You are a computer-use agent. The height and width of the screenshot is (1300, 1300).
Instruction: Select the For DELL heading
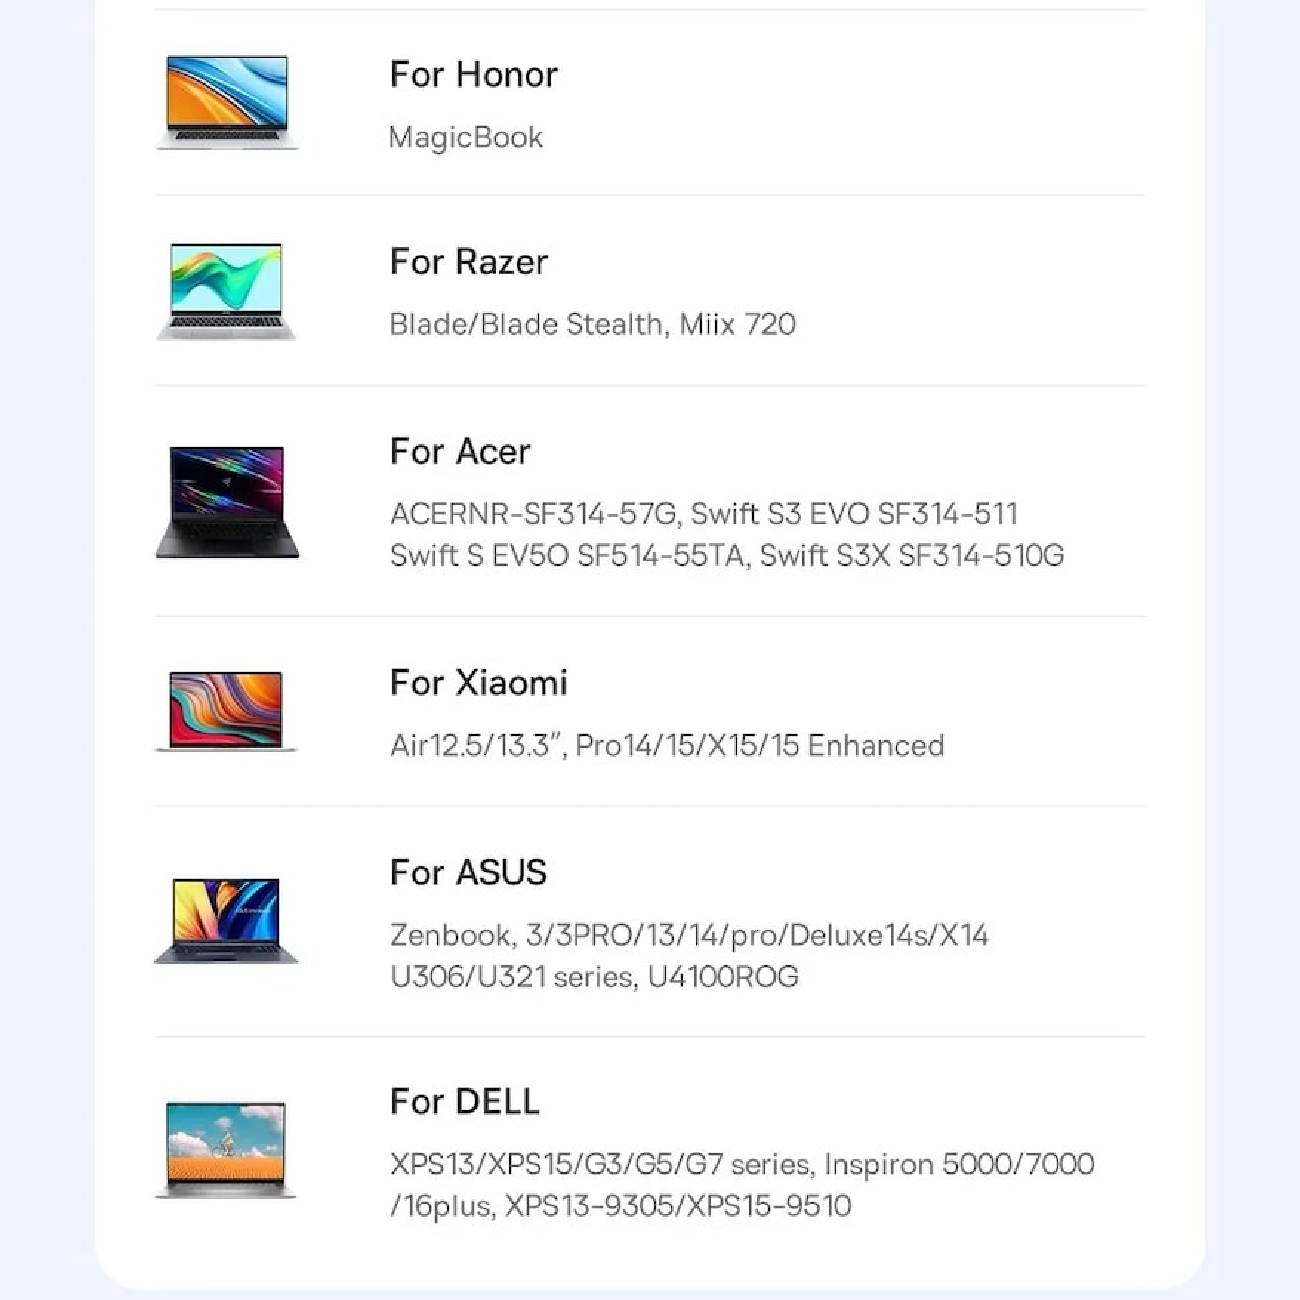pyautogui.click(x=465, y=1102)
